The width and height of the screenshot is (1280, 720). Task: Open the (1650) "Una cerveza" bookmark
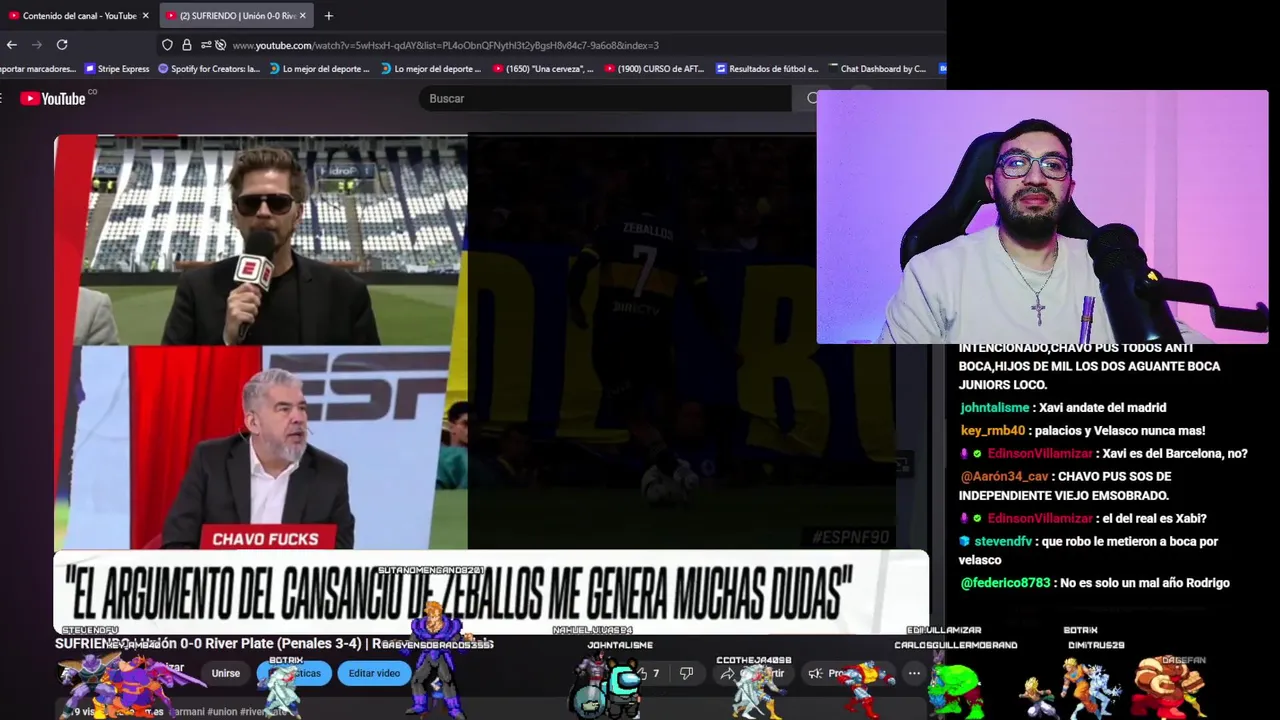click(543, 69)
